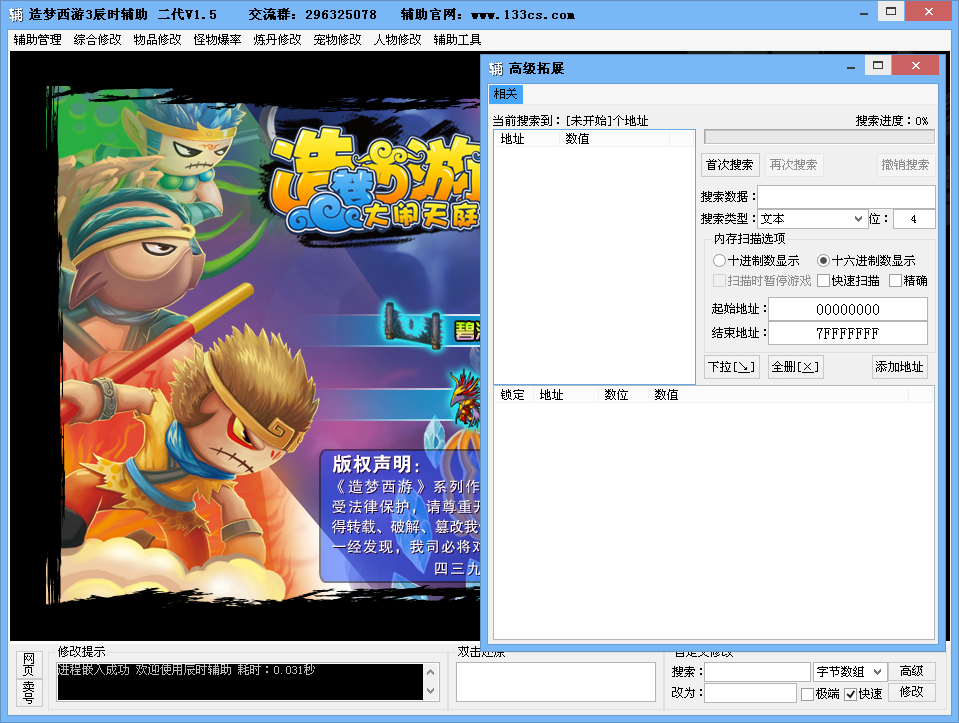This screenshot has height=723, width=959.
Task: Click the 攻击还原 text box
Action: [556, 682]
